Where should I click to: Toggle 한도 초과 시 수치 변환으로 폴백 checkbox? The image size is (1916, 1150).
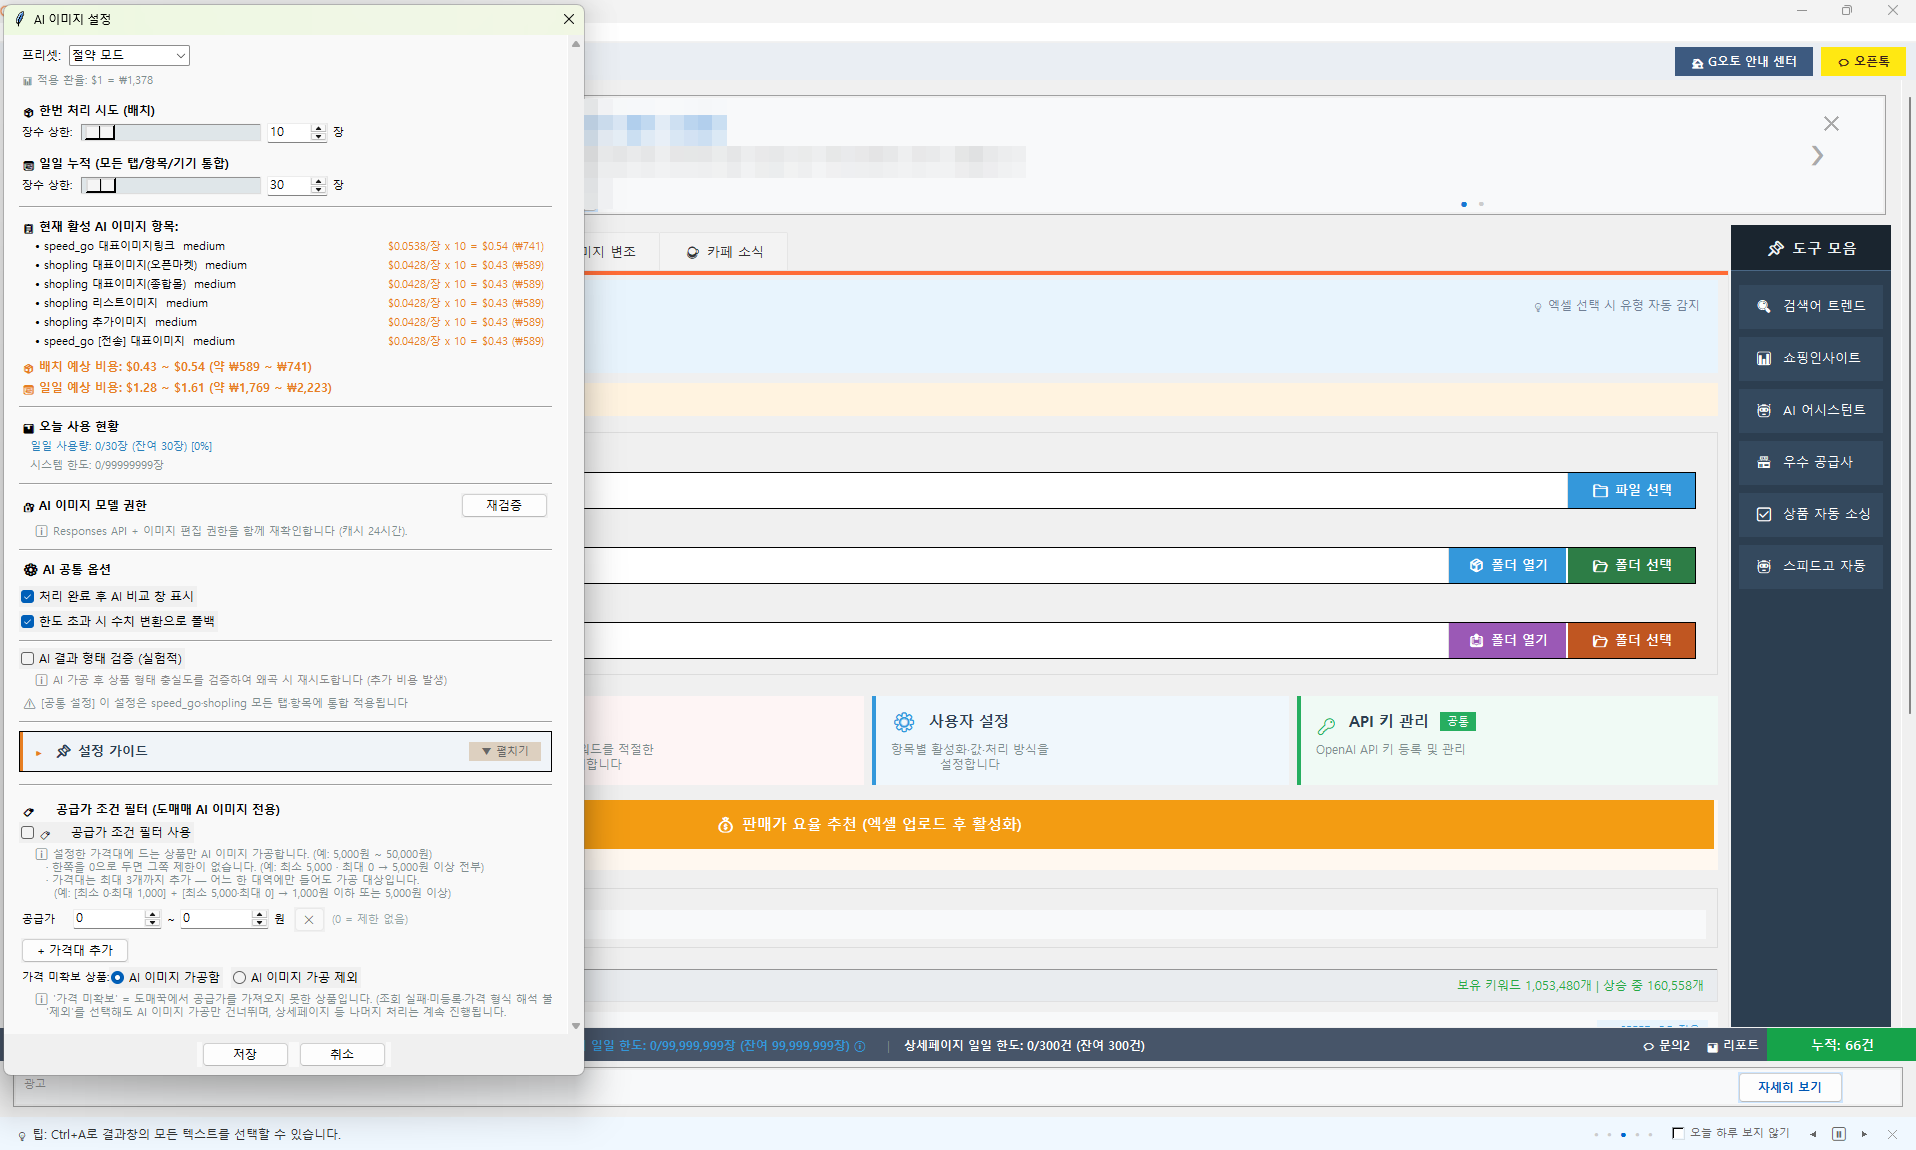click(x=28, y=621)
